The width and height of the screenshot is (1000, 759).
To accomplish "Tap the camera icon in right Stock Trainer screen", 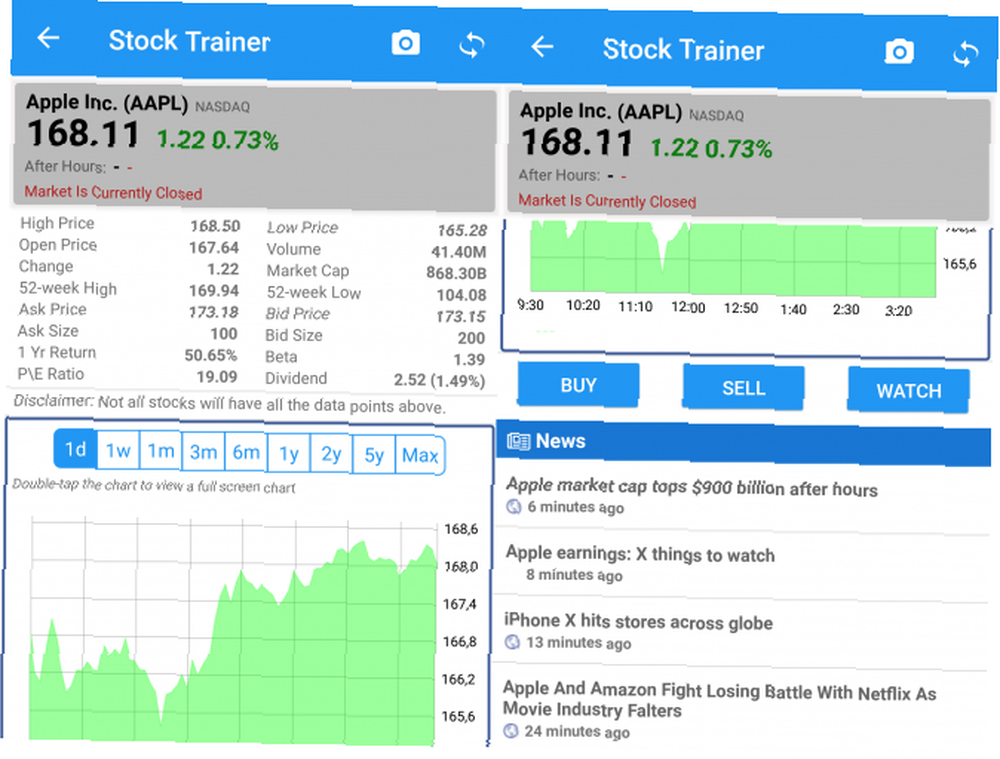I will pos(899,51).
